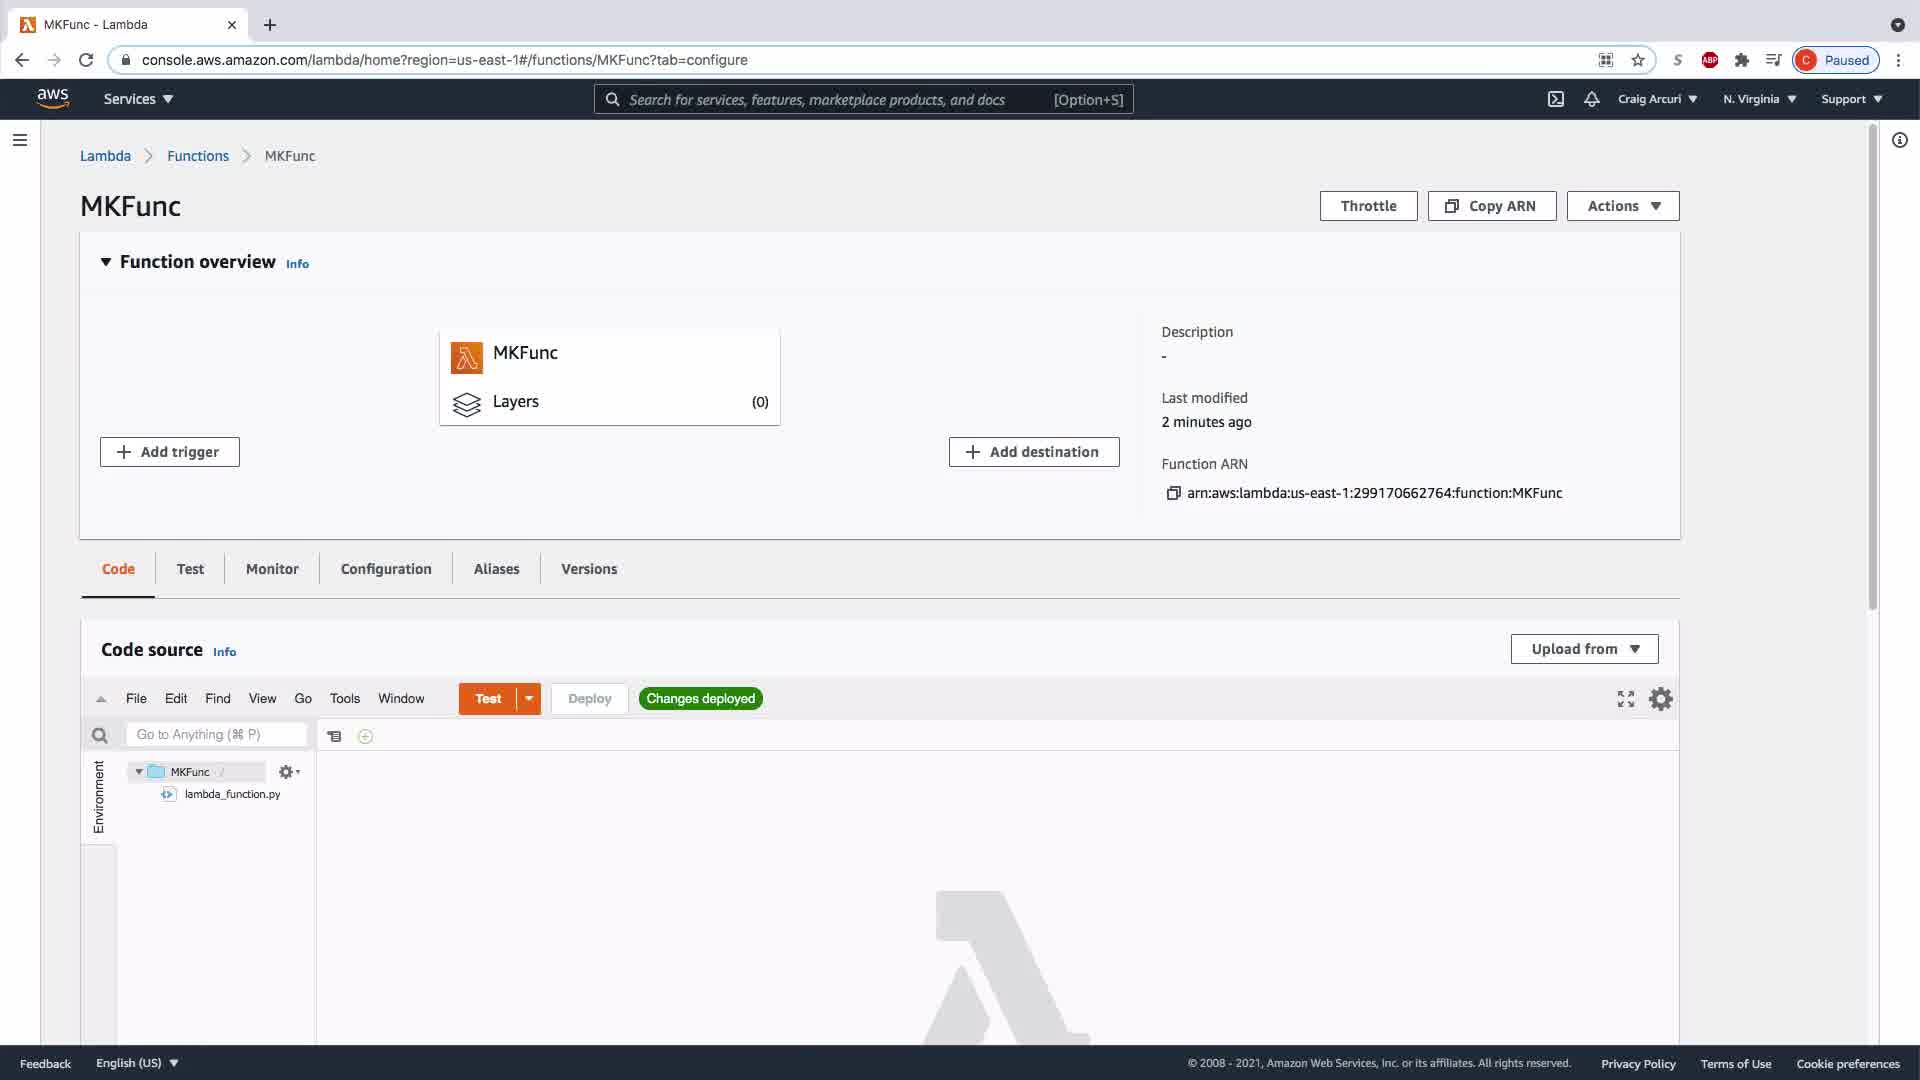Click the notifications bell icon
Image resolution: width=1920 pixels, height=1080 pixels.
point(1591,99)
